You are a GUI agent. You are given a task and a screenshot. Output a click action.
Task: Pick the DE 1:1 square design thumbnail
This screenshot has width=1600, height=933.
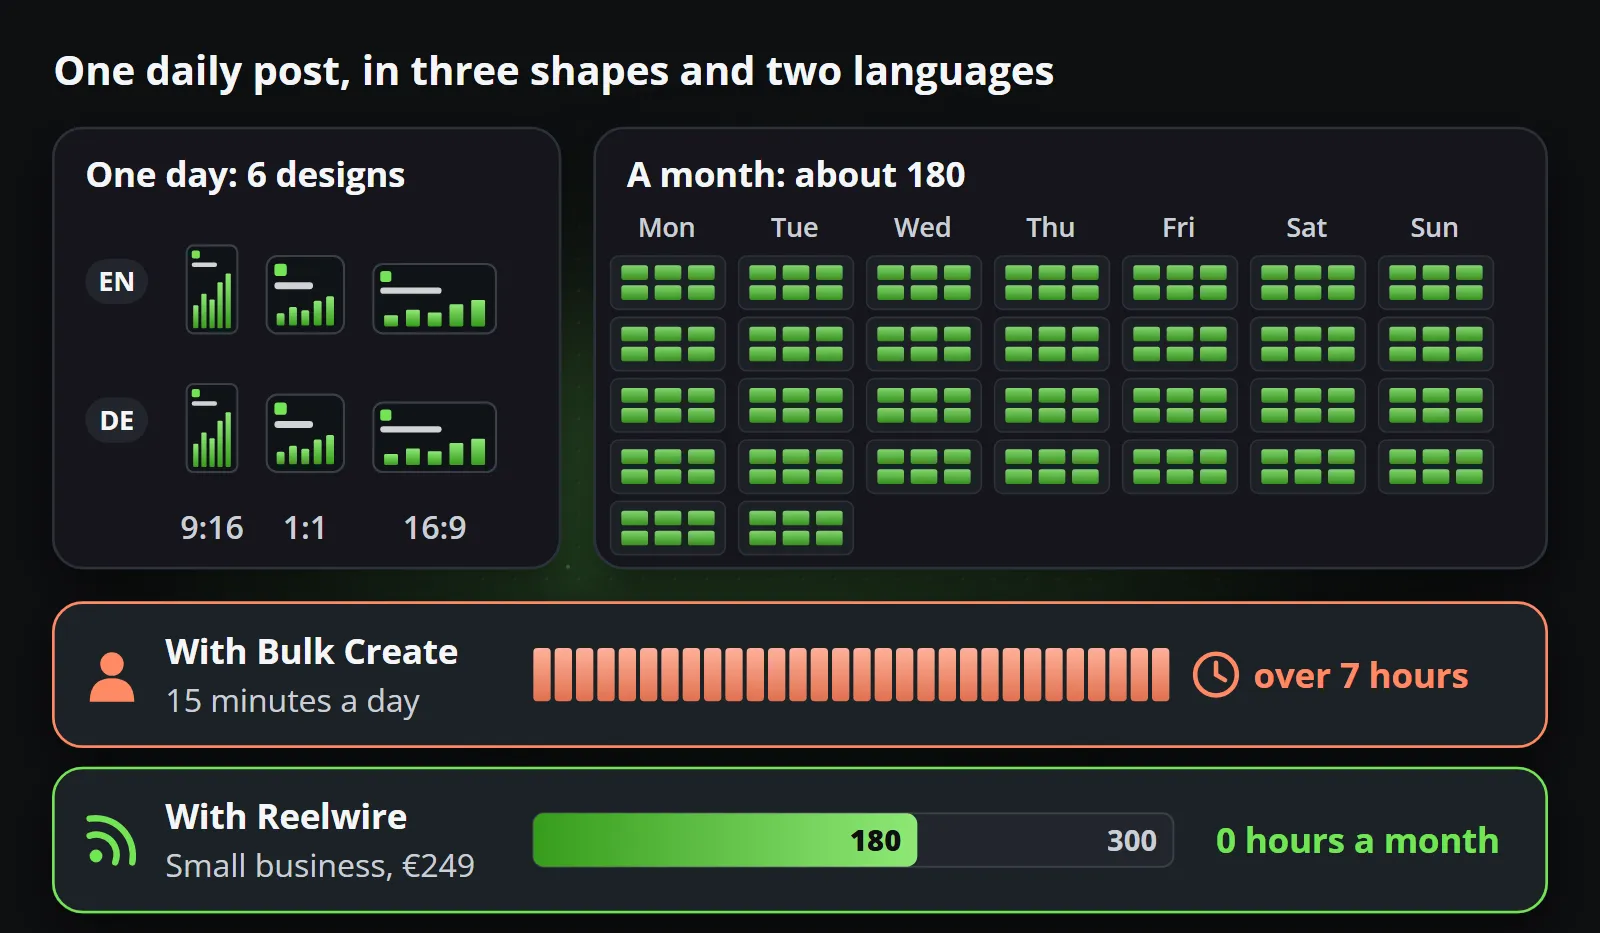[x=305, y=433]
